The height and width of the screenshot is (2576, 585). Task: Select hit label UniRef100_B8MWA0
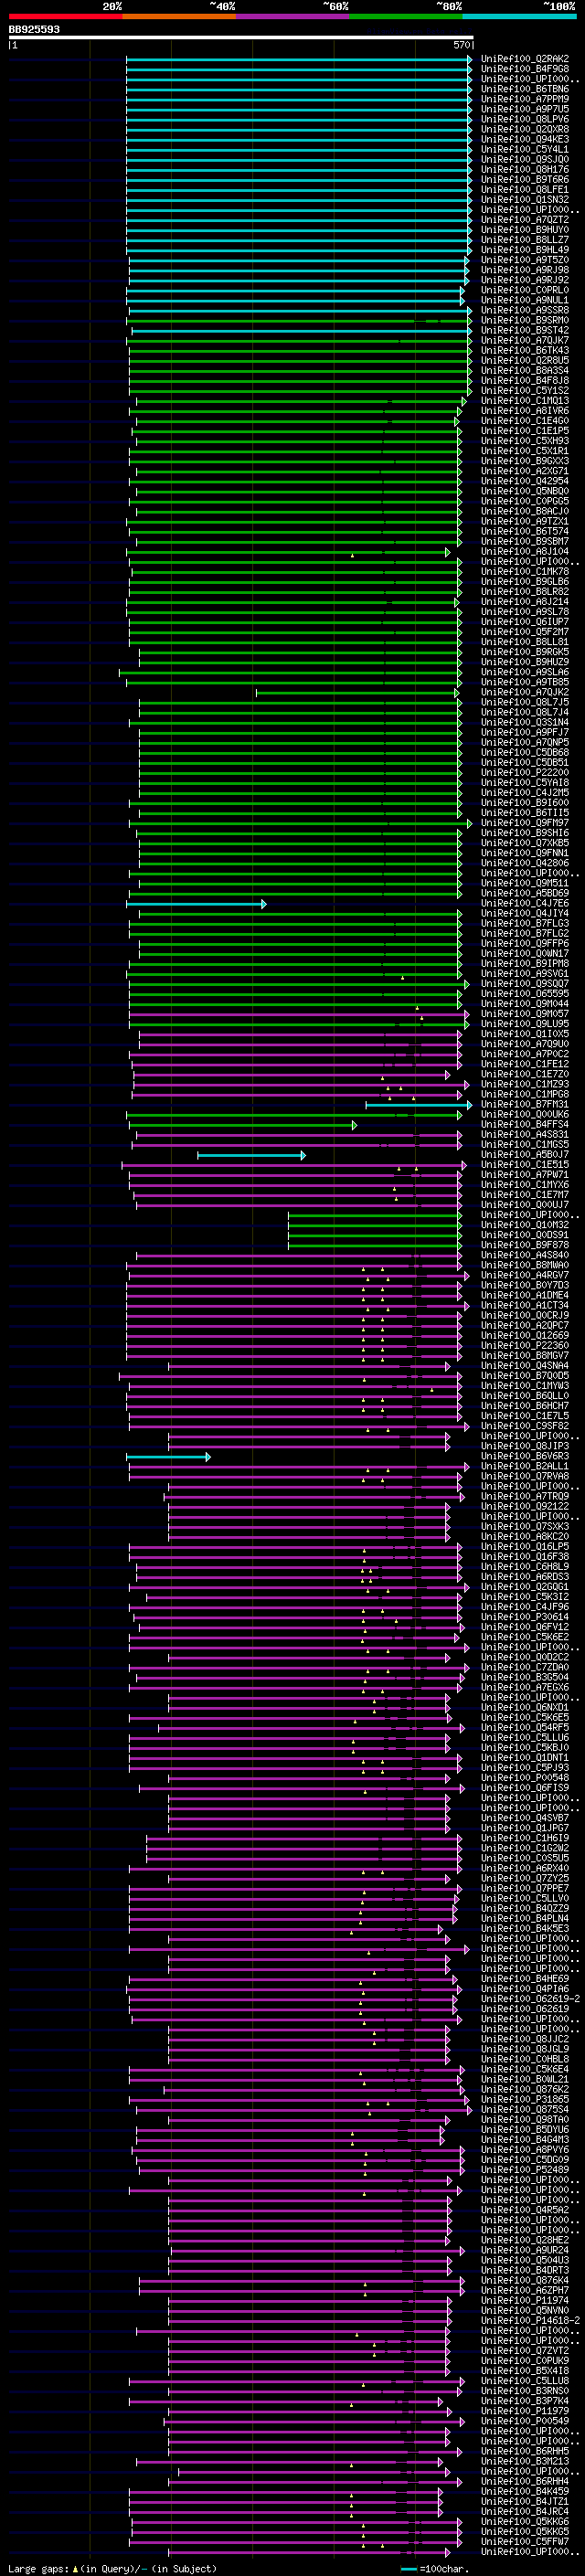(525, 1265)
